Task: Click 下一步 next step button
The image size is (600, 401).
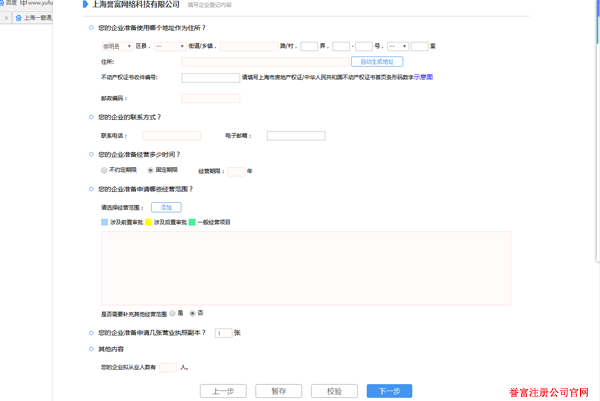Action: point(389,391)
